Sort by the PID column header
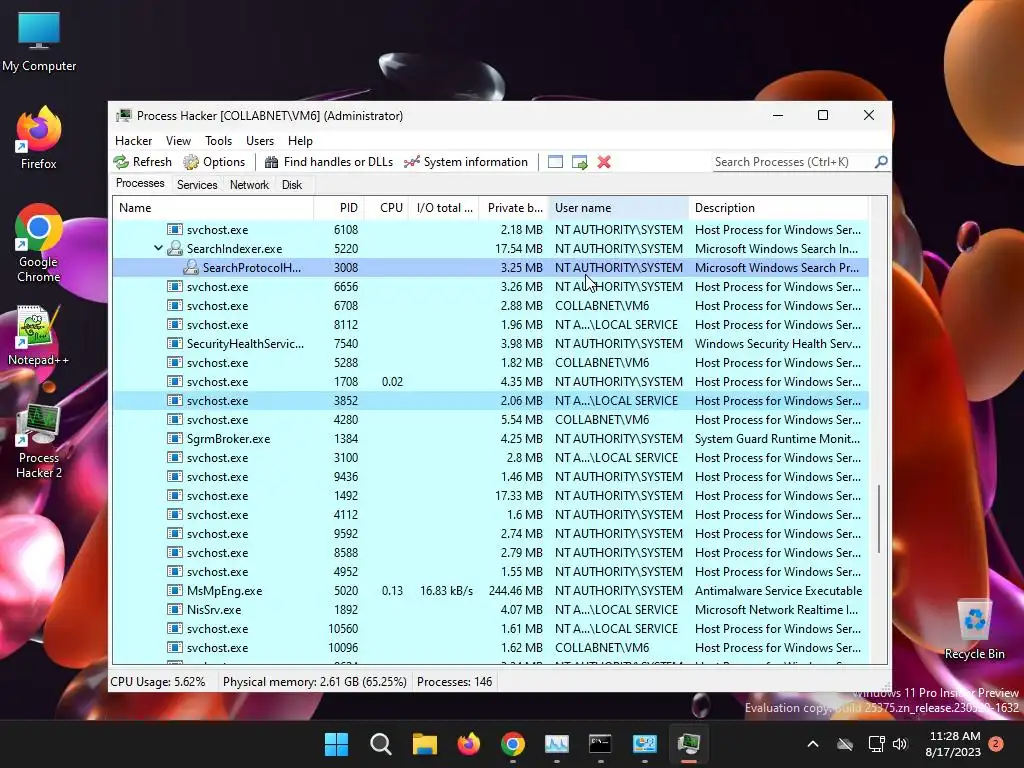 point(339,208)
